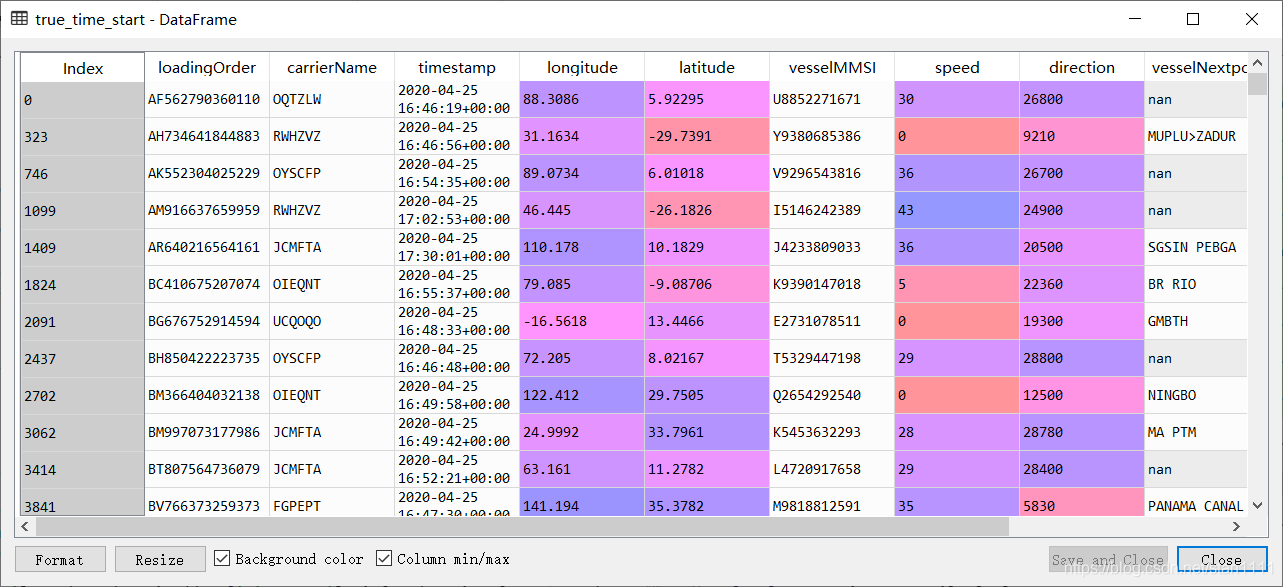Select direction cell 12500
This screenshot has height=587, width=1283.
1082,395
